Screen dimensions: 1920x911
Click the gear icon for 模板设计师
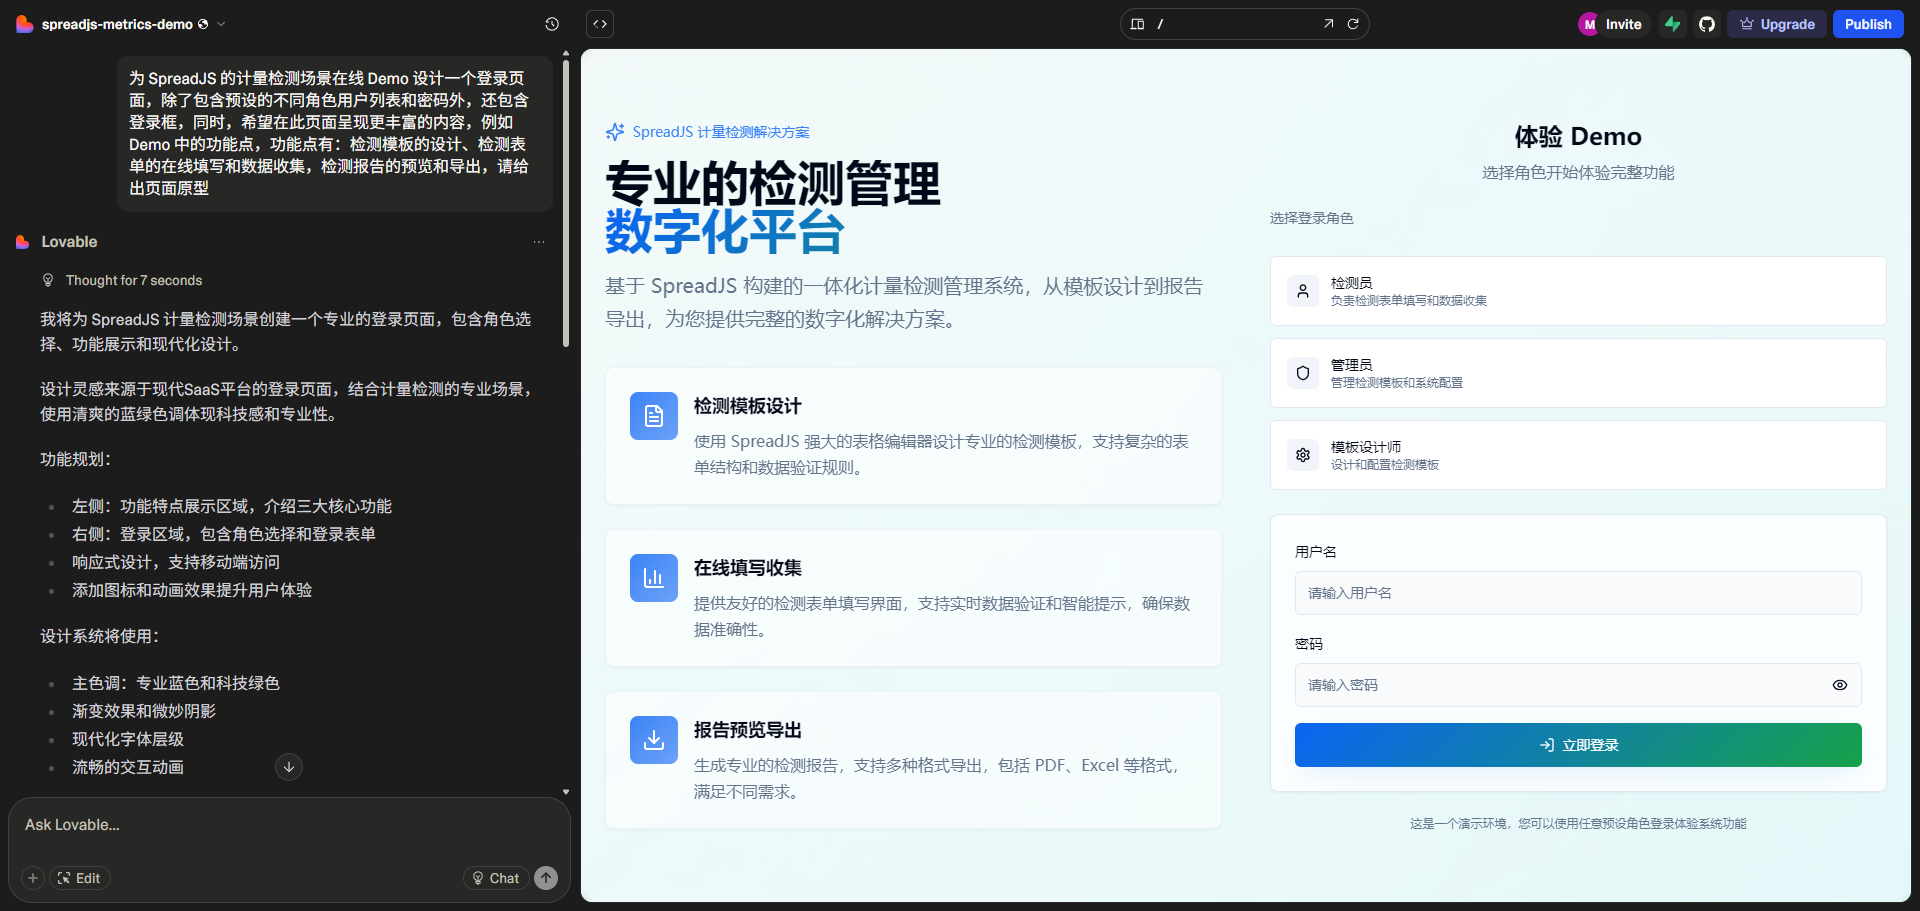pos(1303,455)
